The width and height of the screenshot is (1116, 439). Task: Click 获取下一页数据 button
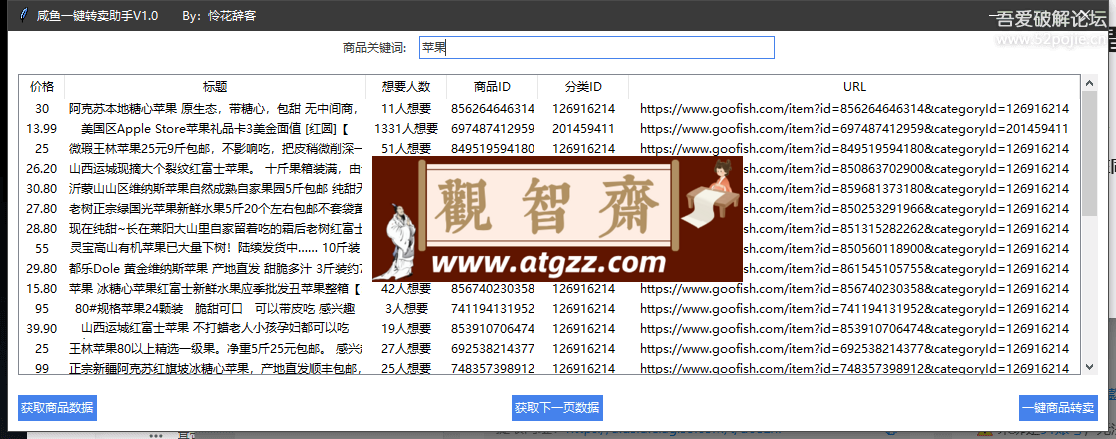557,408
